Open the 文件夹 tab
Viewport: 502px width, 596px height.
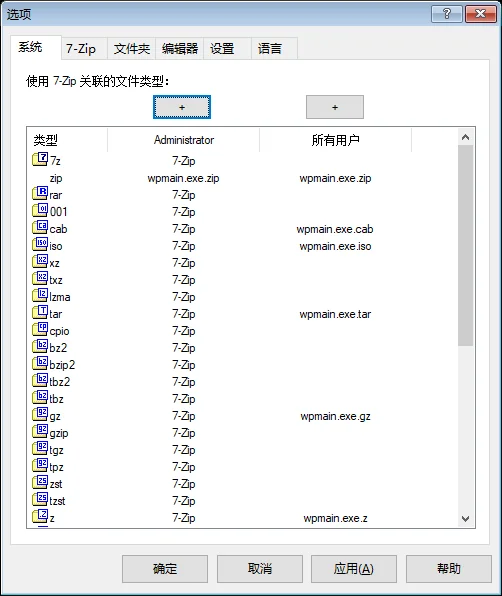click(x=131, y=49)
